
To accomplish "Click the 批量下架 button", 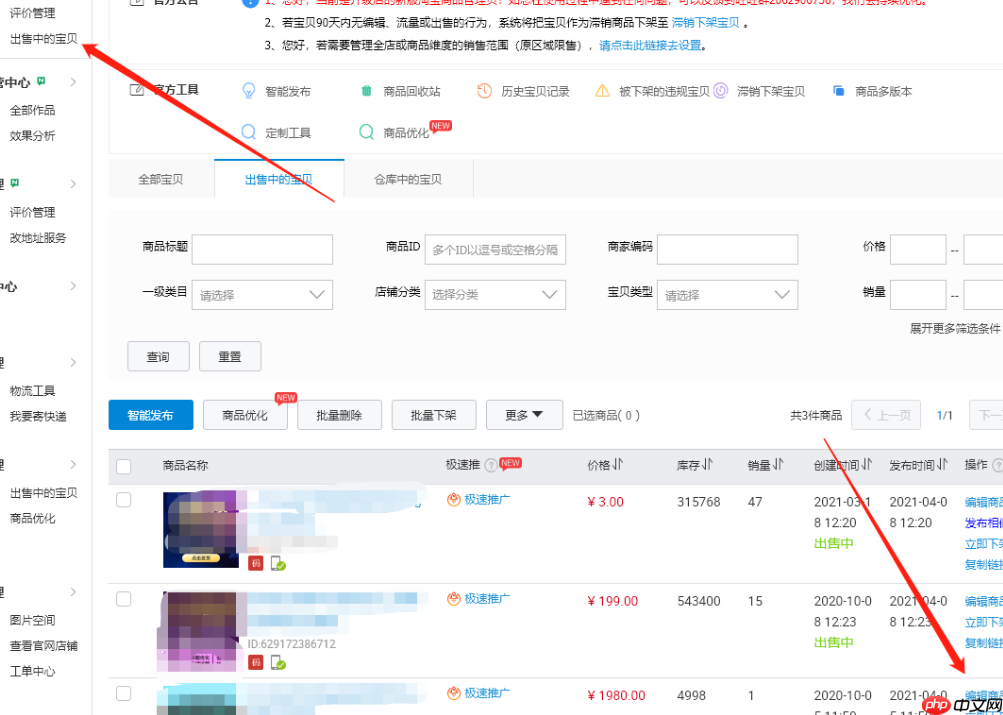I will tap(434, 415).
